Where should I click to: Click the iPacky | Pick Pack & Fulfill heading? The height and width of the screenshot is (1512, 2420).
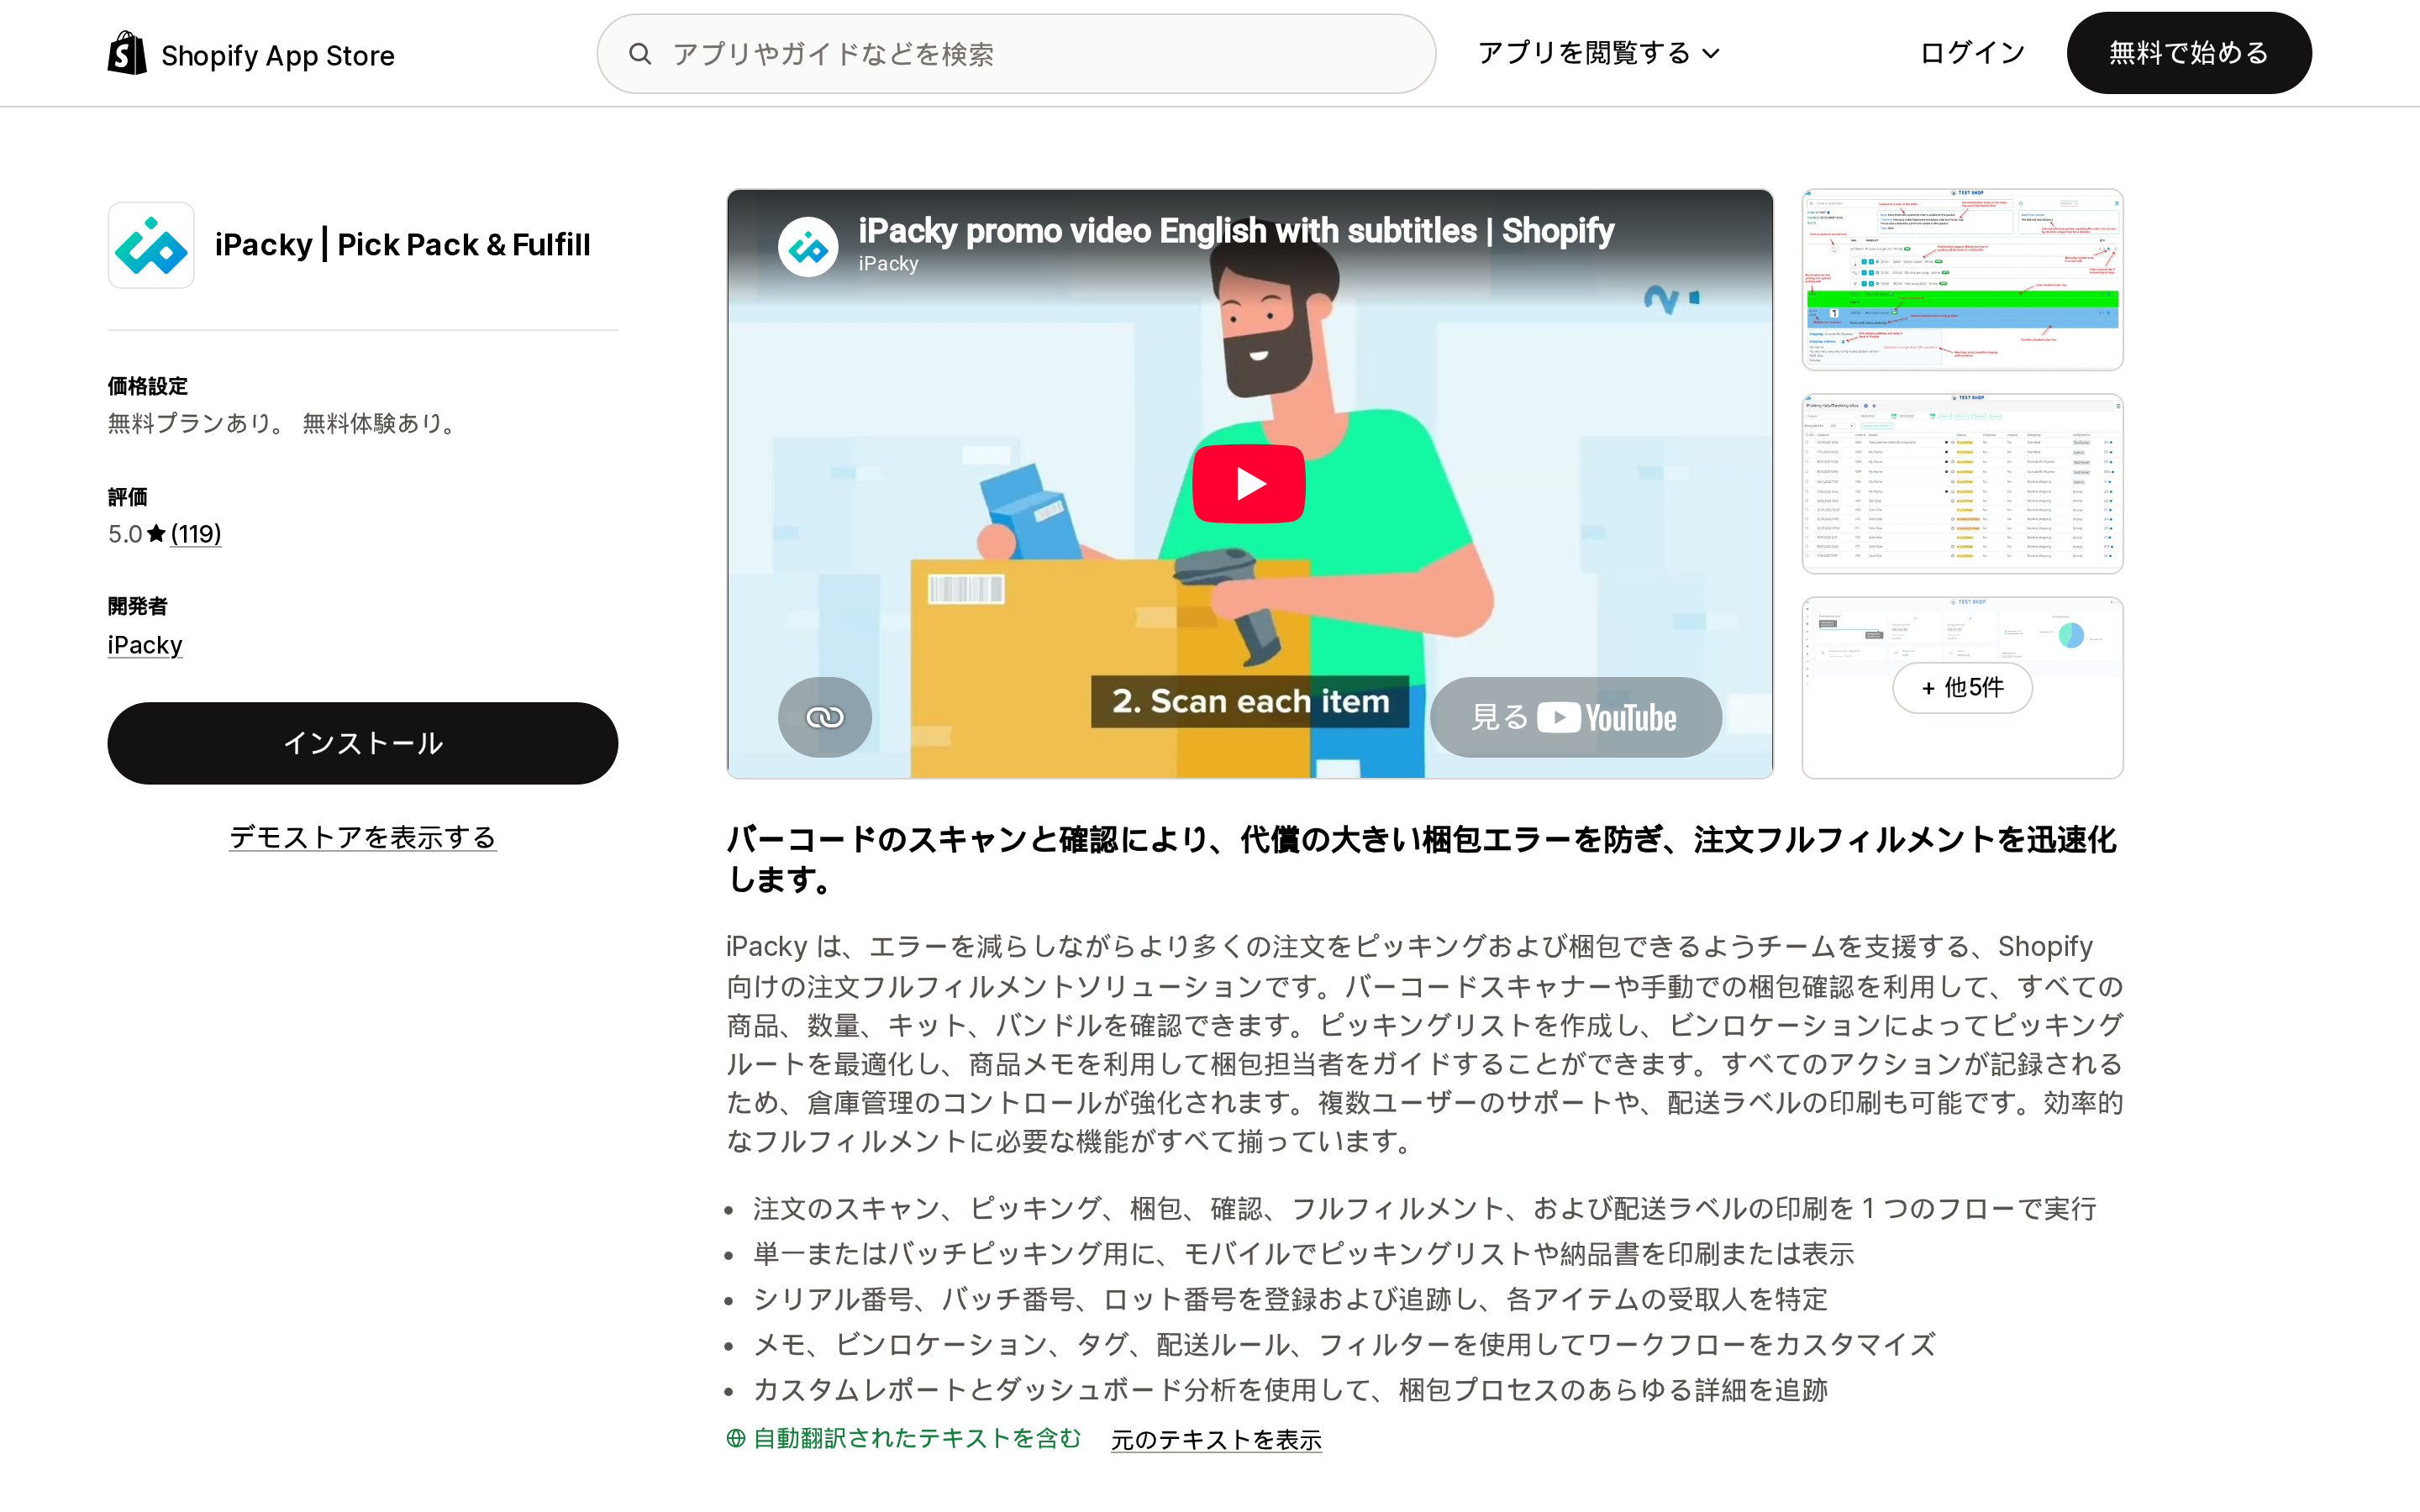click(x=402, y=245)
